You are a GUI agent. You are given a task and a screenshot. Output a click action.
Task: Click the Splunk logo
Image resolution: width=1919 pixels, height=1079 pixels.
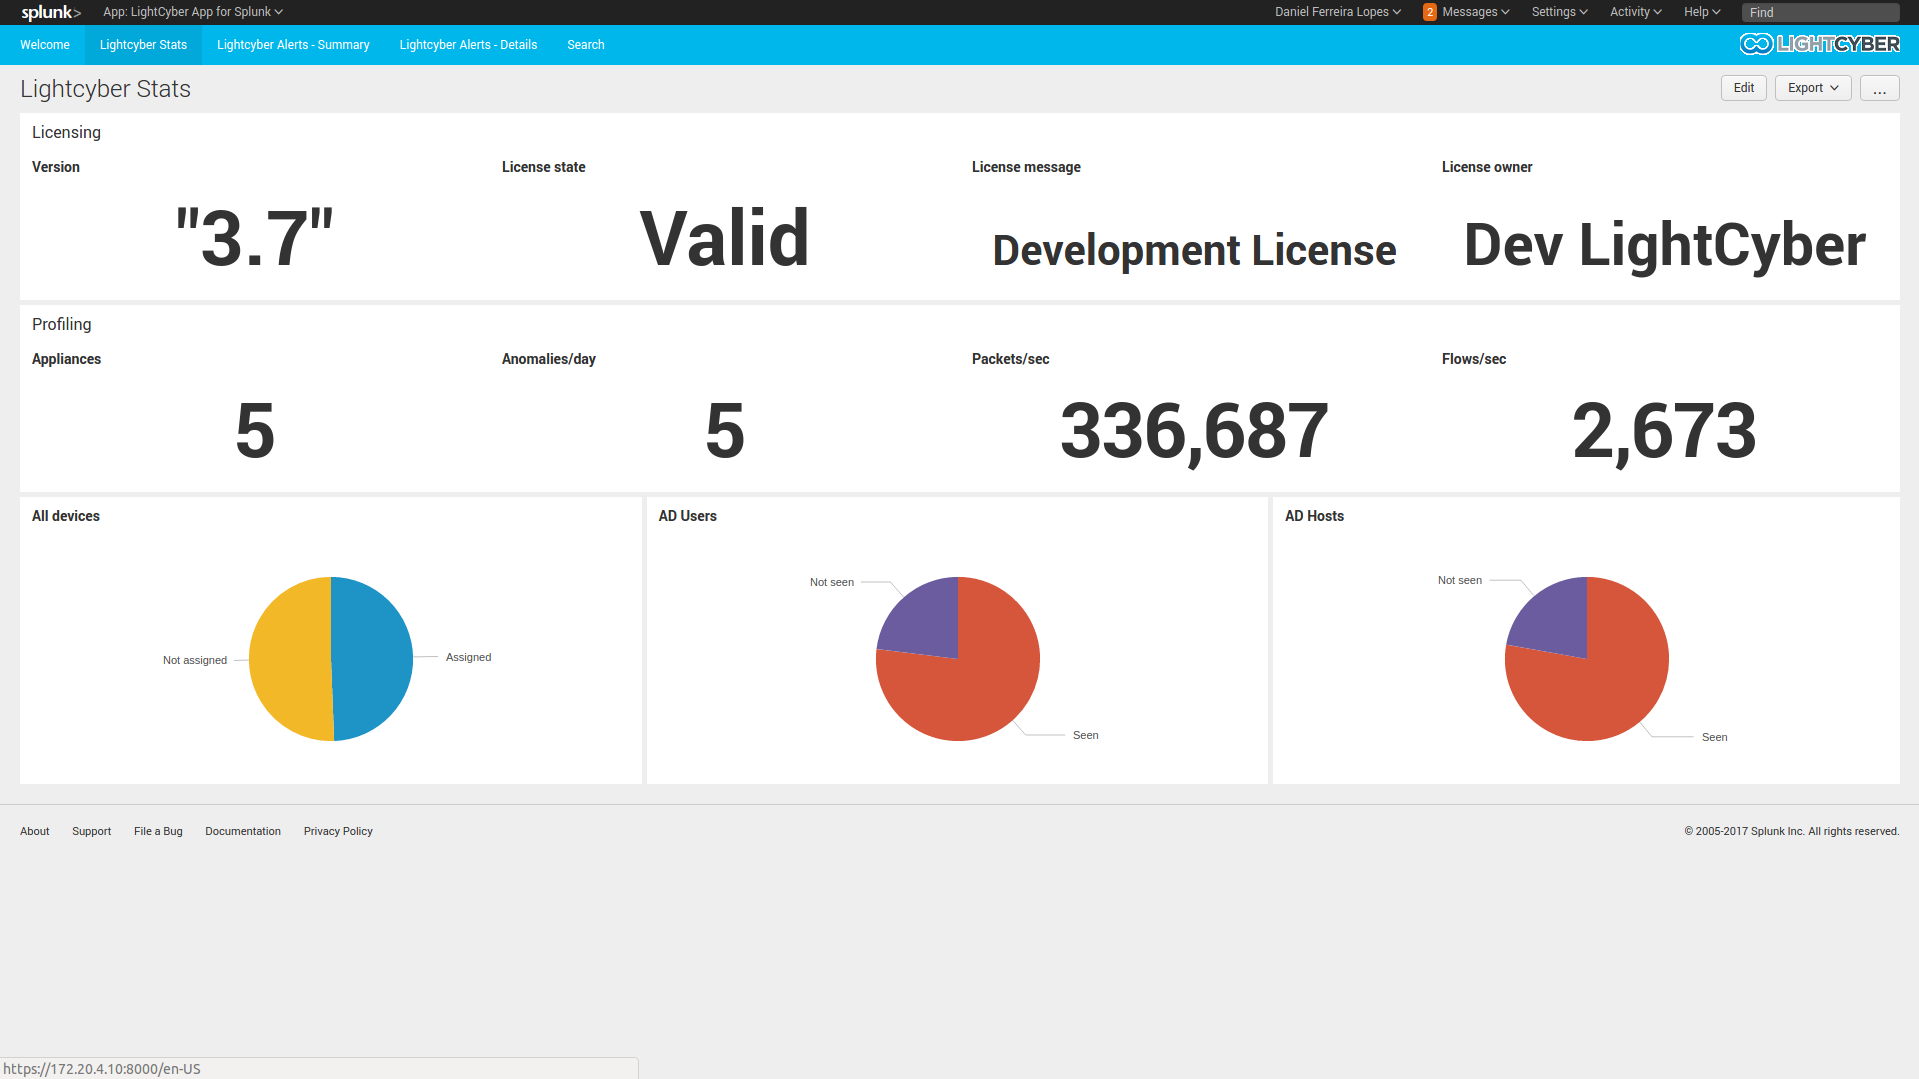click(x=51, y=12)
